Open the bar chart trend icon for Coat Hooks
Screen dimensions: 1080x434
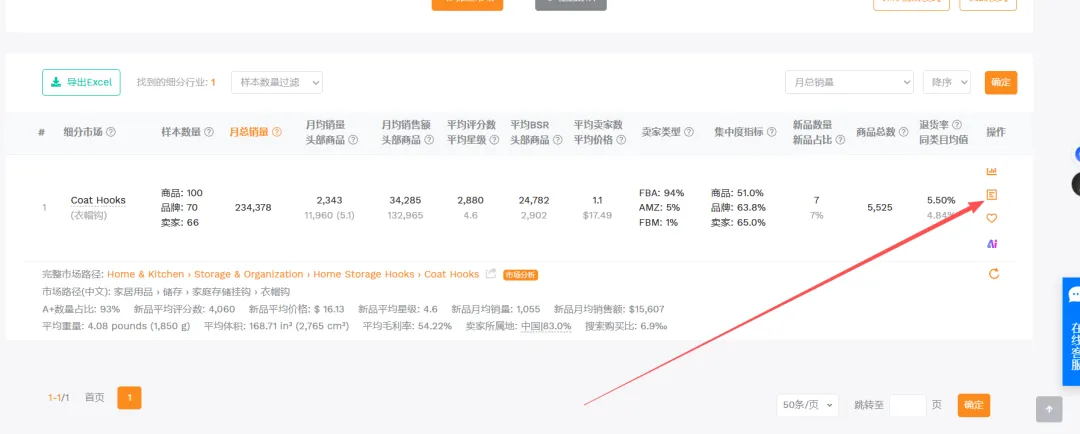992,172
